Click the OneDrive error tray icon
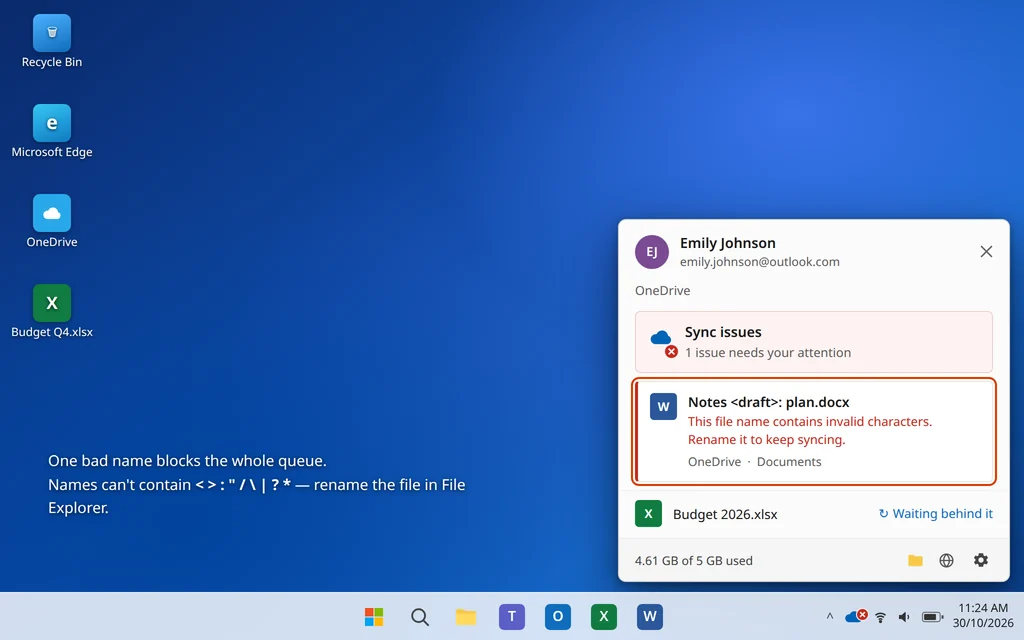Image resolution: width=1024 pixels, height=640 pixels. 856,616
